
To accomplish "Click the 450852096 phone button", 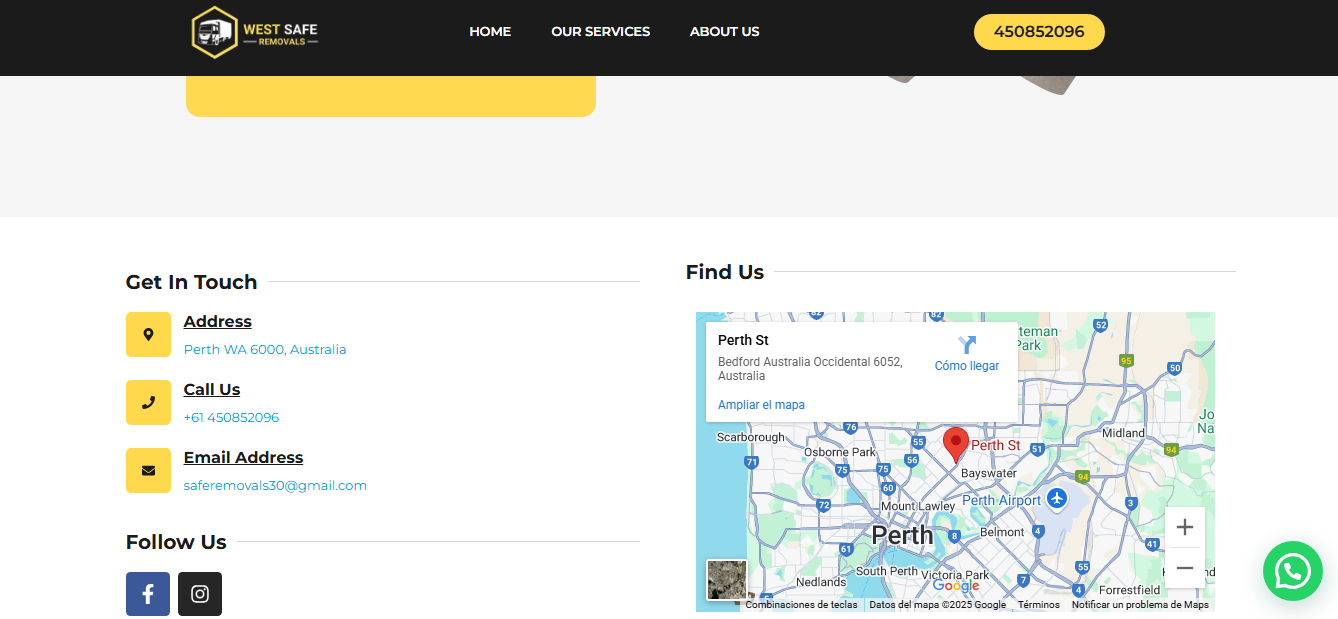I will coord(1039,32).
